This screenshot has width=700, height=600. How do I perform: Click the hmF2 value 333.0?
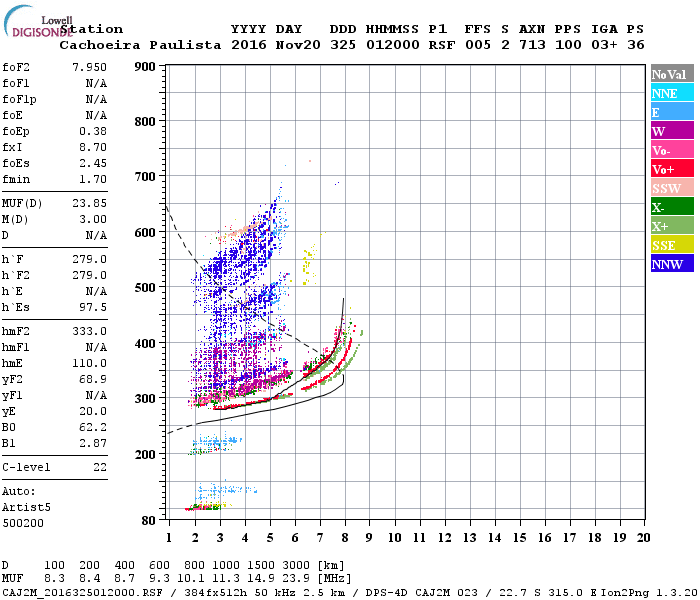click(x=89, y=331)
